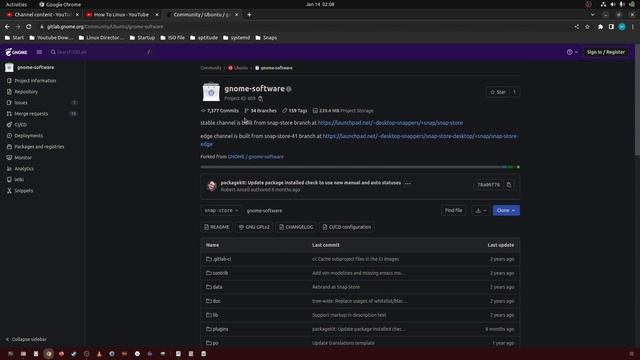Open the hamburger menu beside the GNOME logo
This screenshot has height=360, width=640.
click(x=39, y=52)
